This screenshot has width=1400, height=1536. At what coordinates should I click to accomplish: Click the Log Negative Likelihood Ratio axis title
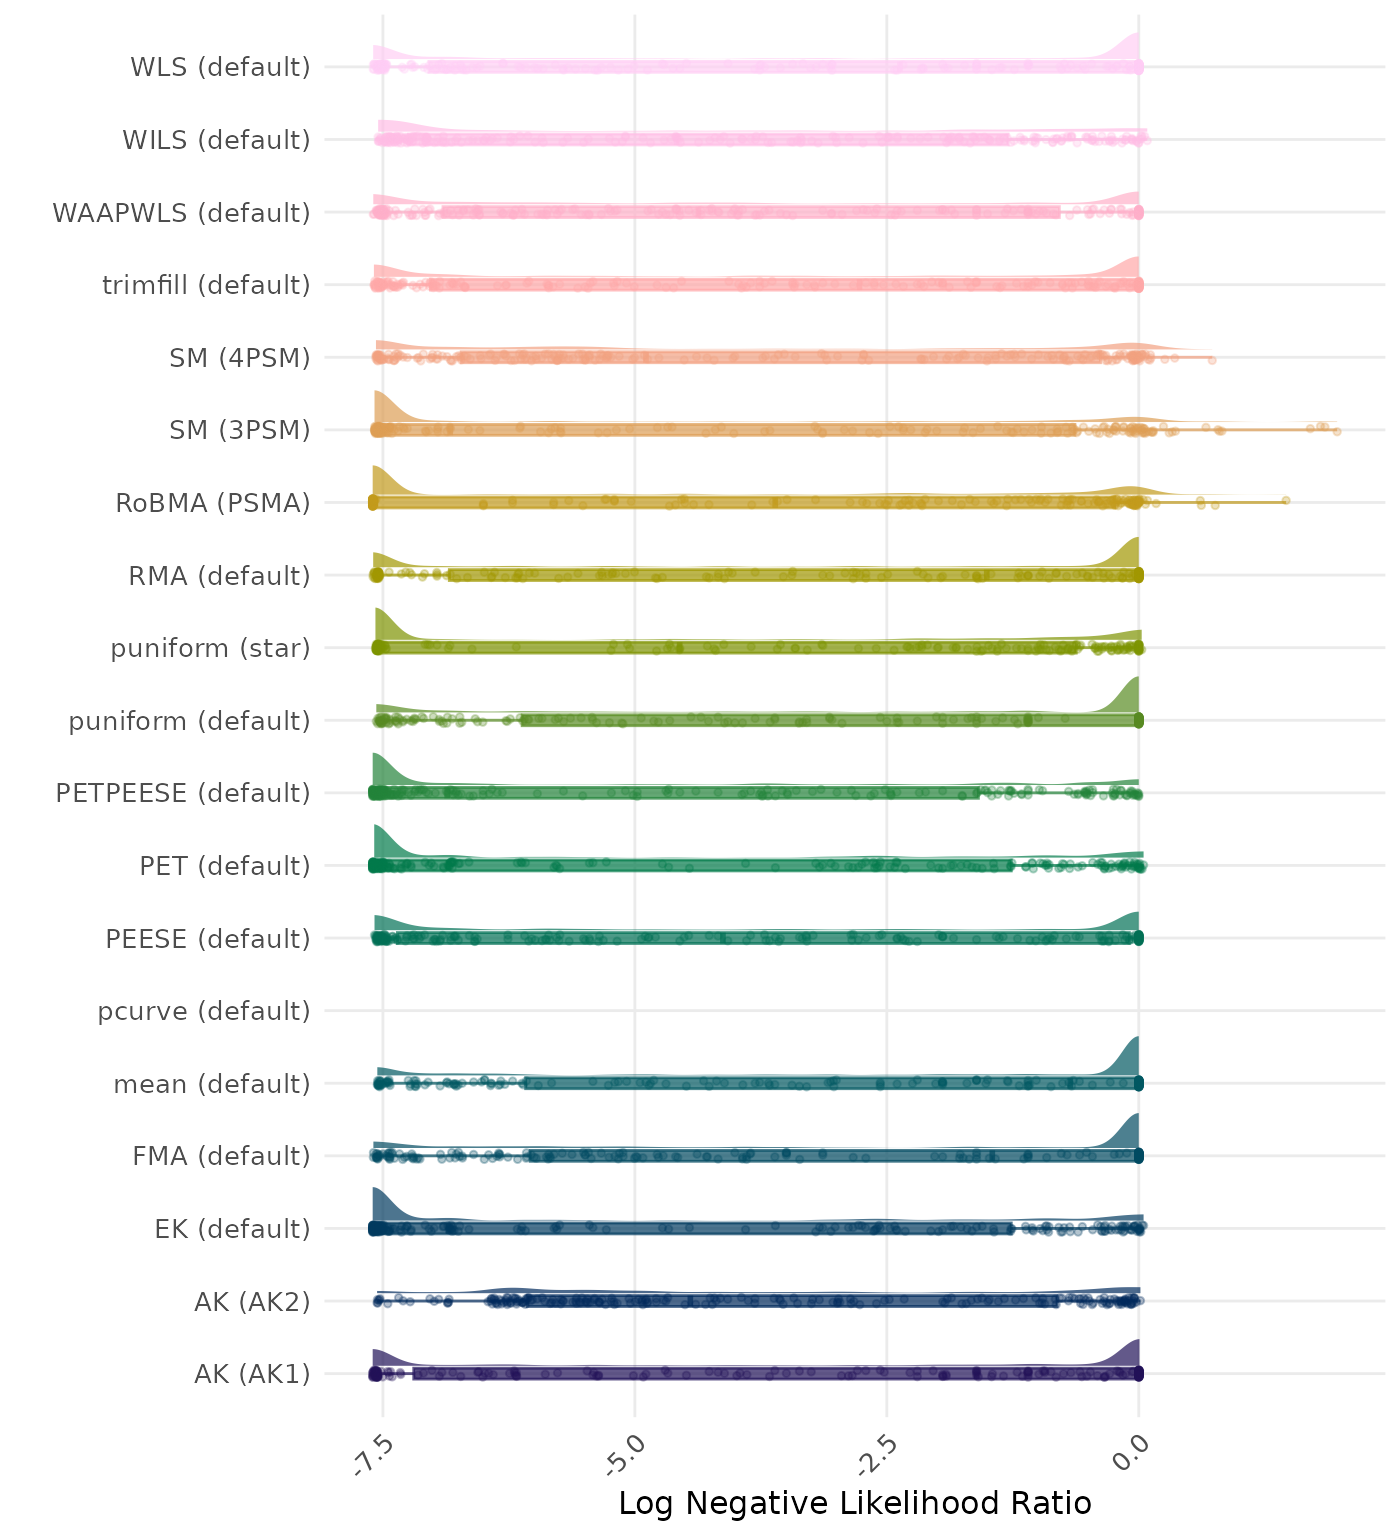point(854,1504)
